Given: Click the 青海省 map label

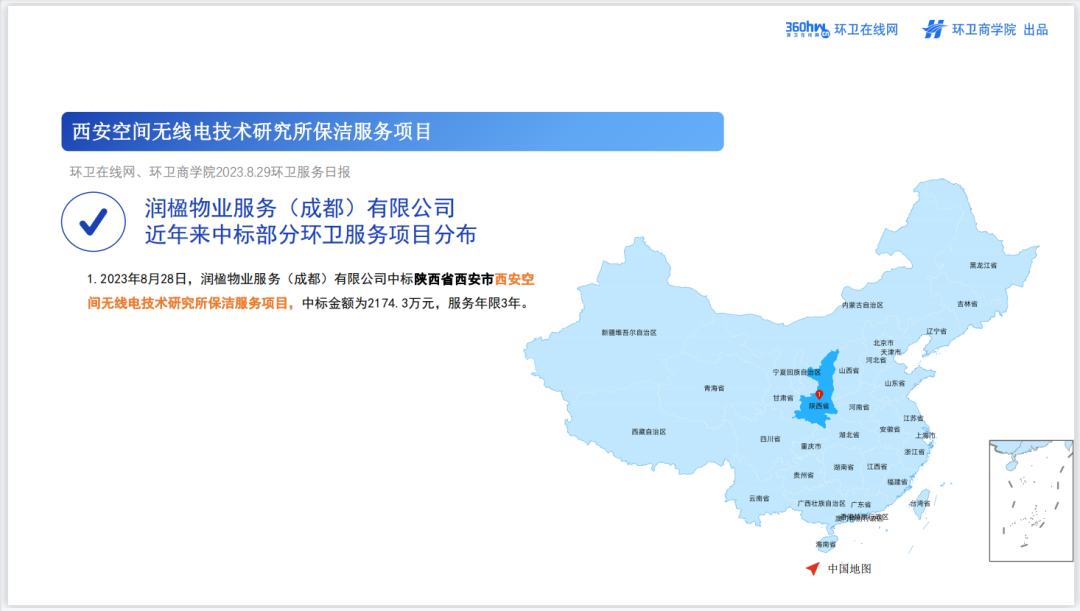Looking at the screenshot, I should tap(714, 389).
